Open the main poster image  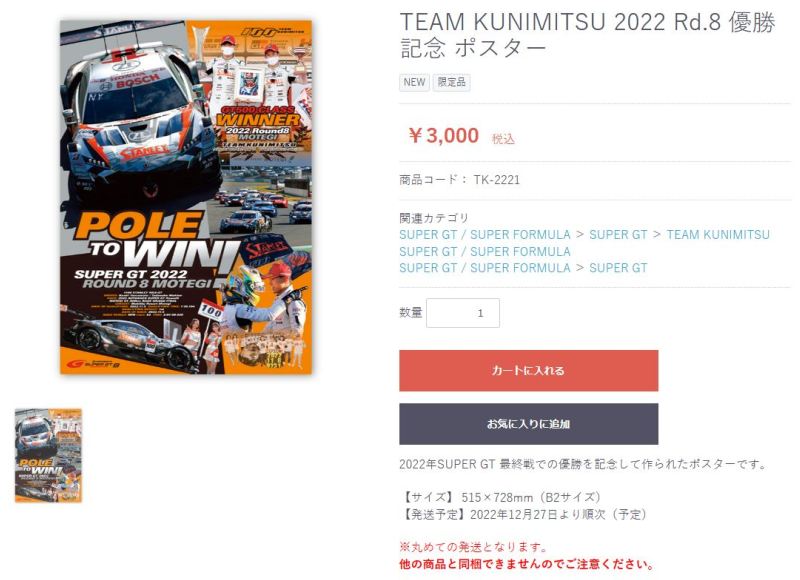tap(186, 197)
